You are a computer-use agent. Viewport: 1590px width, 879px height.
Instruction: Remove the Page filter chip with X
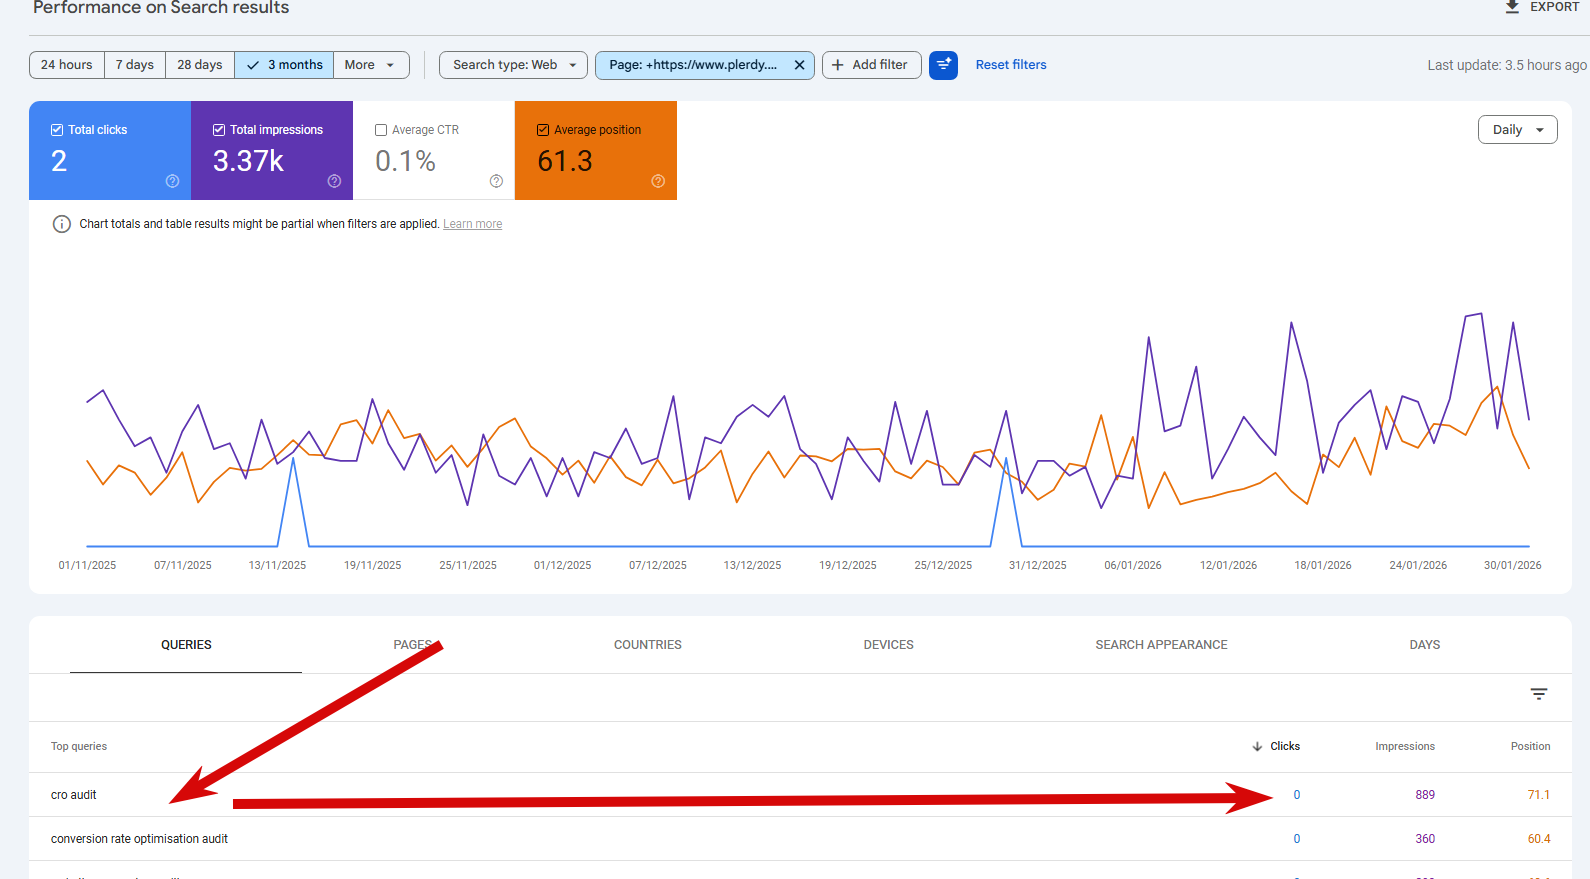tap(799, 65)
